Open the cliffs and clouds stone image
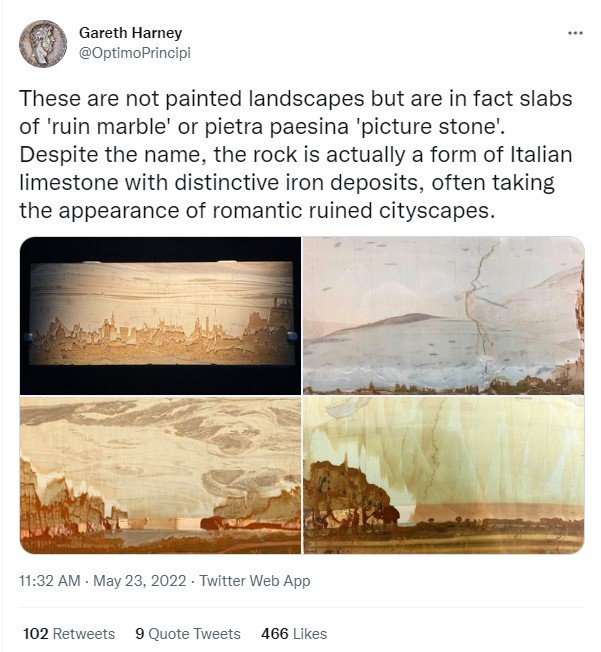The width and height of the screenshot is (601, 652). (160, 475)
